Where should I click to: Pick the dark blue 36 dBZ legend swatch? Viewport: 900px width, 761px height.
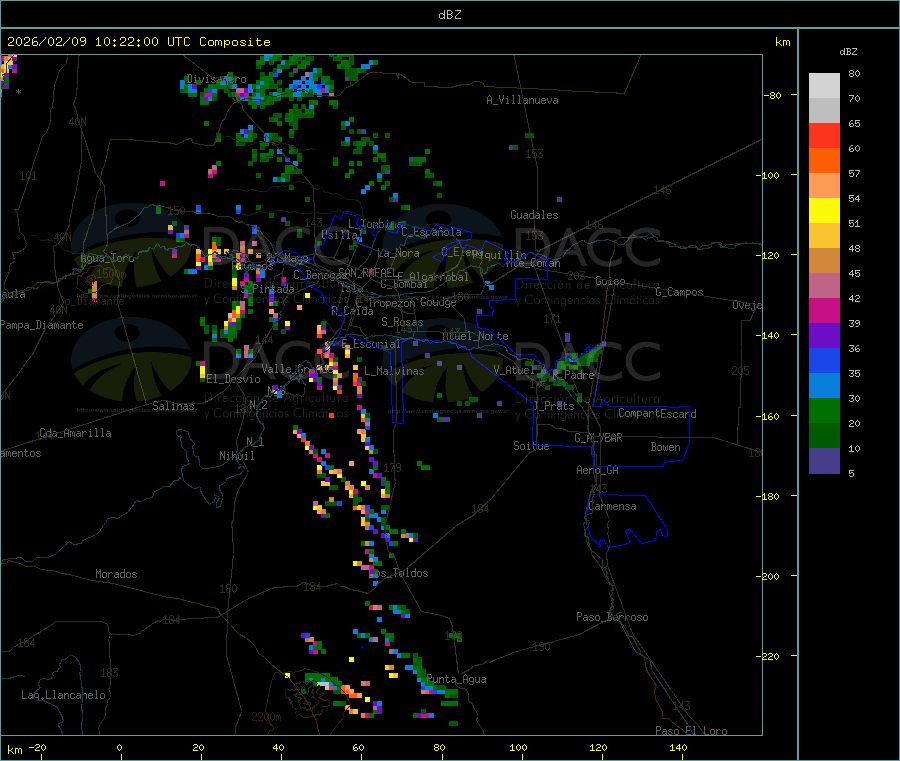coord(824,360)
